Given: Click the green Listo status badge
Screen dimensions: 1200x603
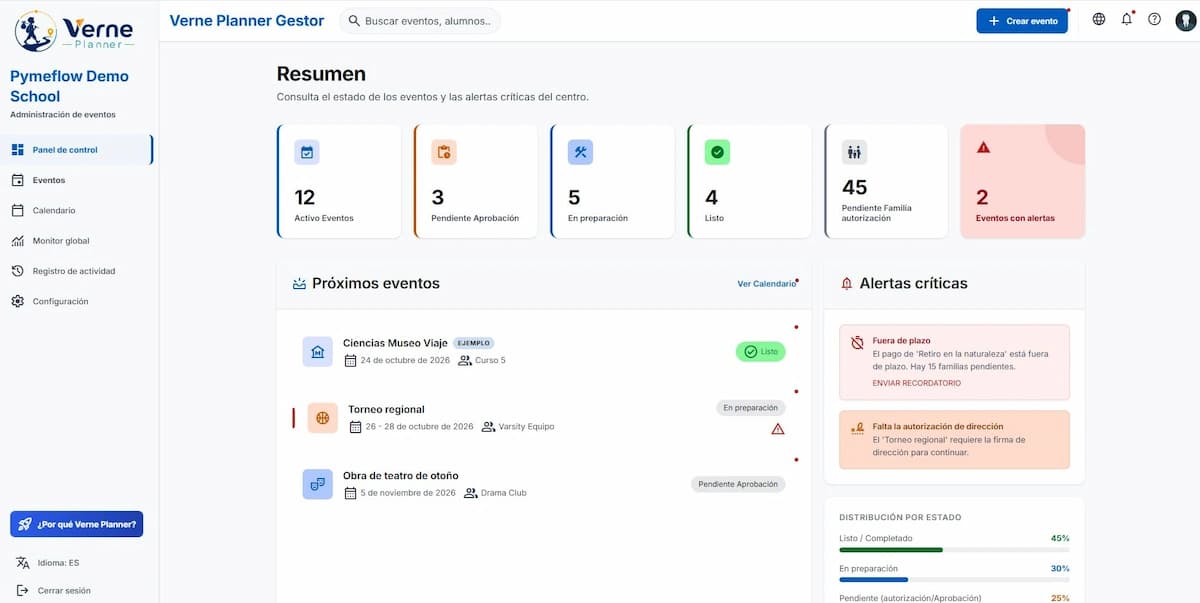Looking at the screenshot, I should click(761, 352).
